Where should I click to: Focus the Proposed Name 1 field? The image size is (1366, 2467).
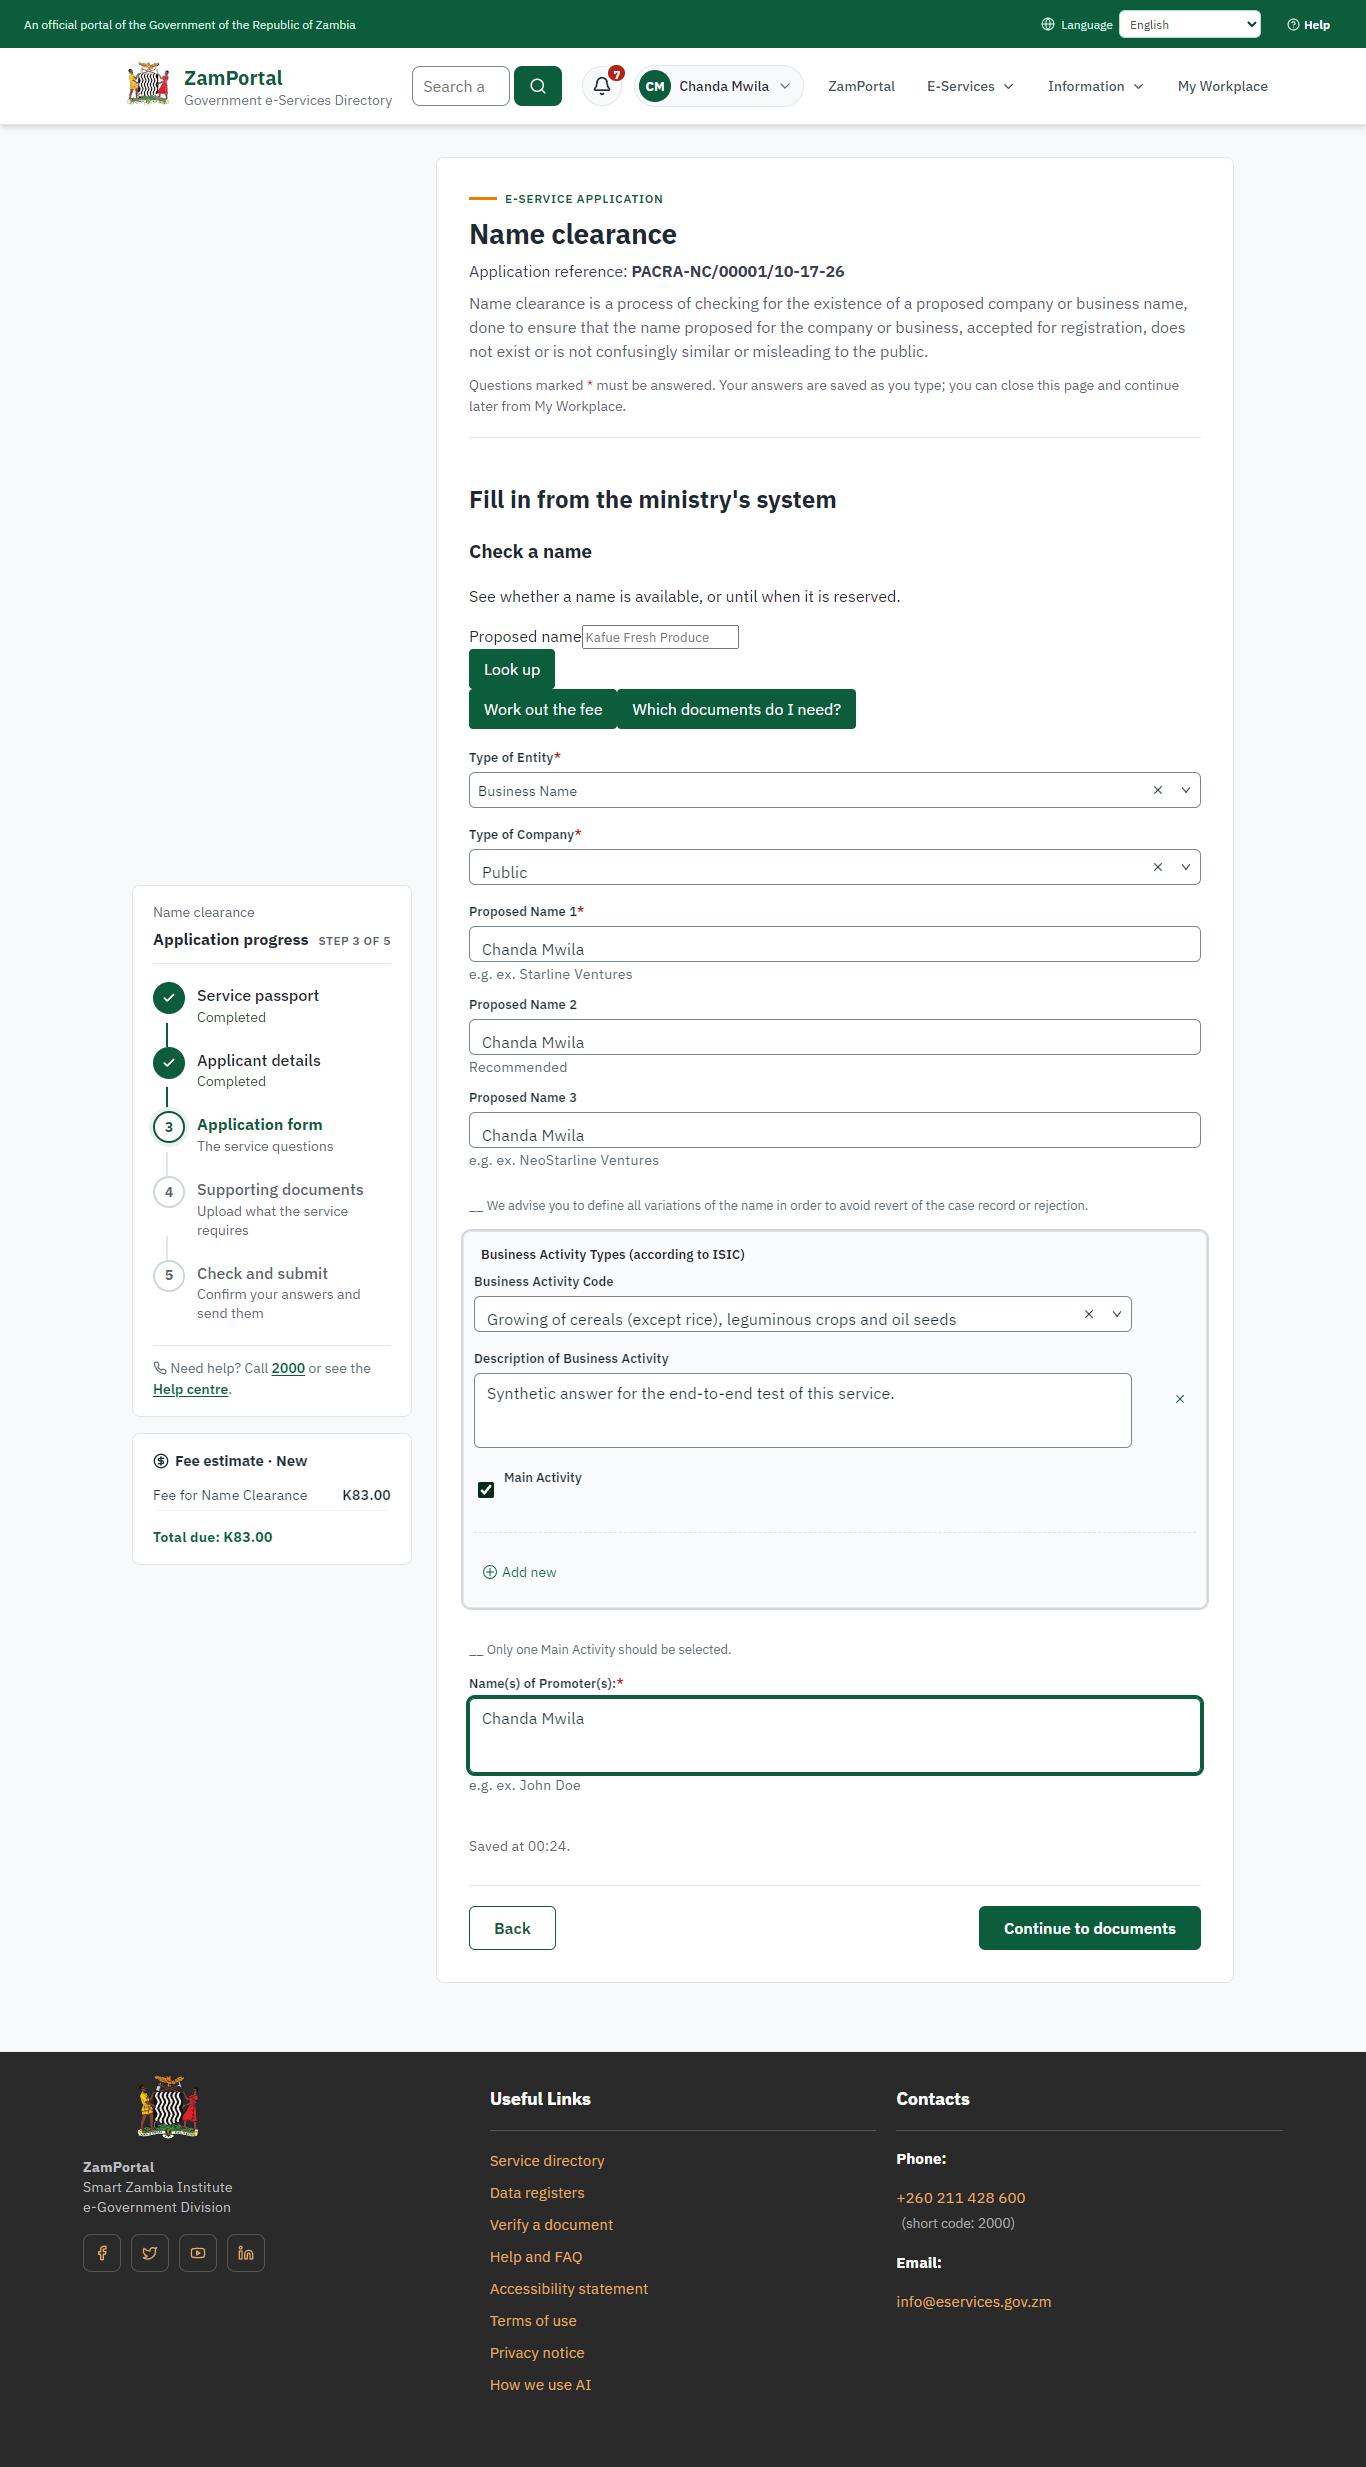835,944
